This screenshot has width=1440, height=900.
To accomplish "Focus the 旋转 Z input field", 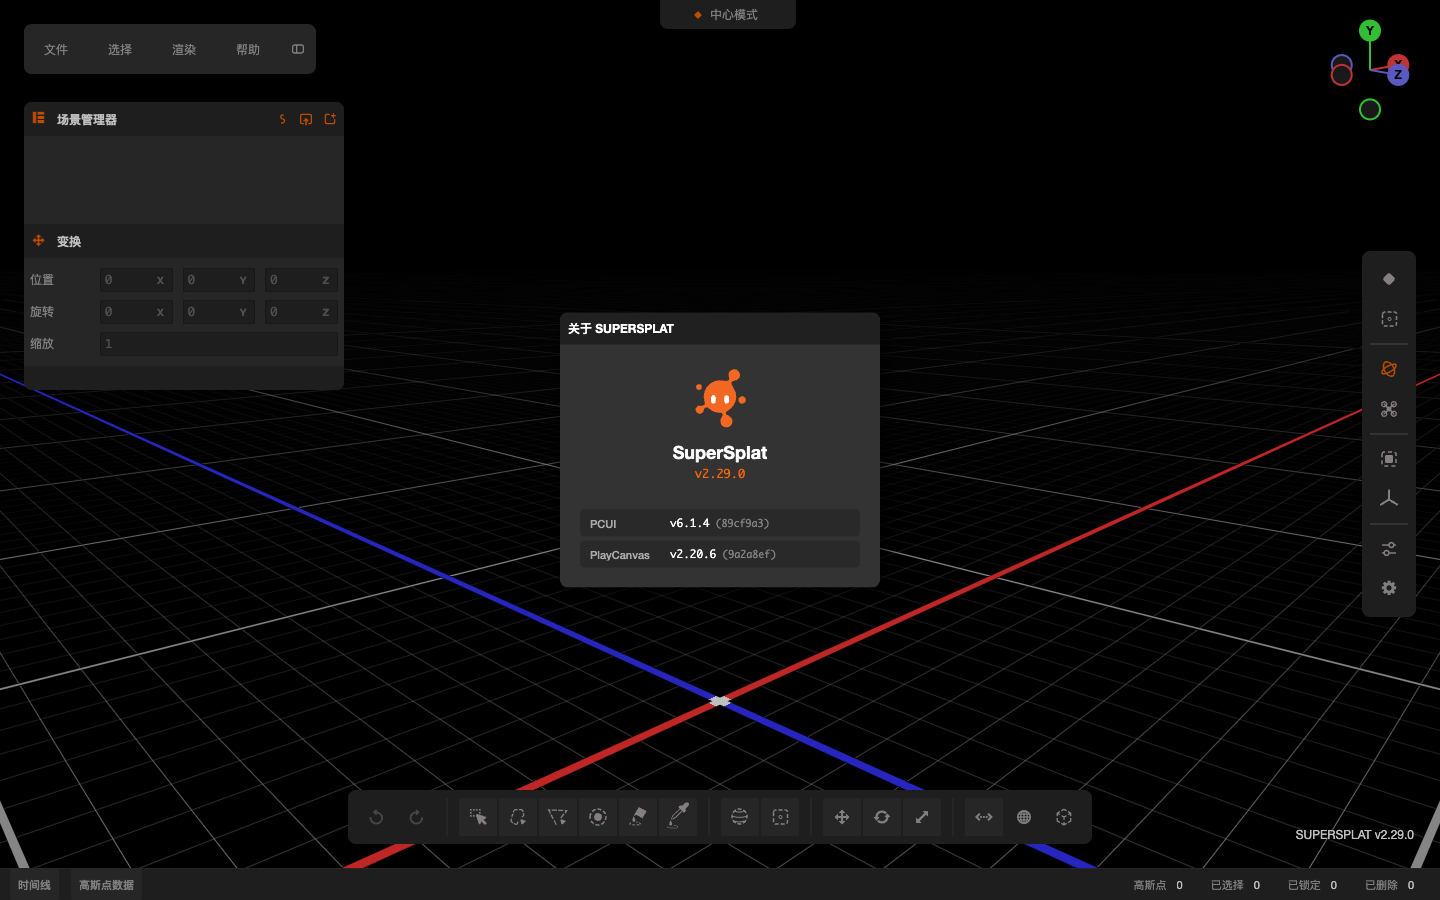I will (x=301, y=312).
